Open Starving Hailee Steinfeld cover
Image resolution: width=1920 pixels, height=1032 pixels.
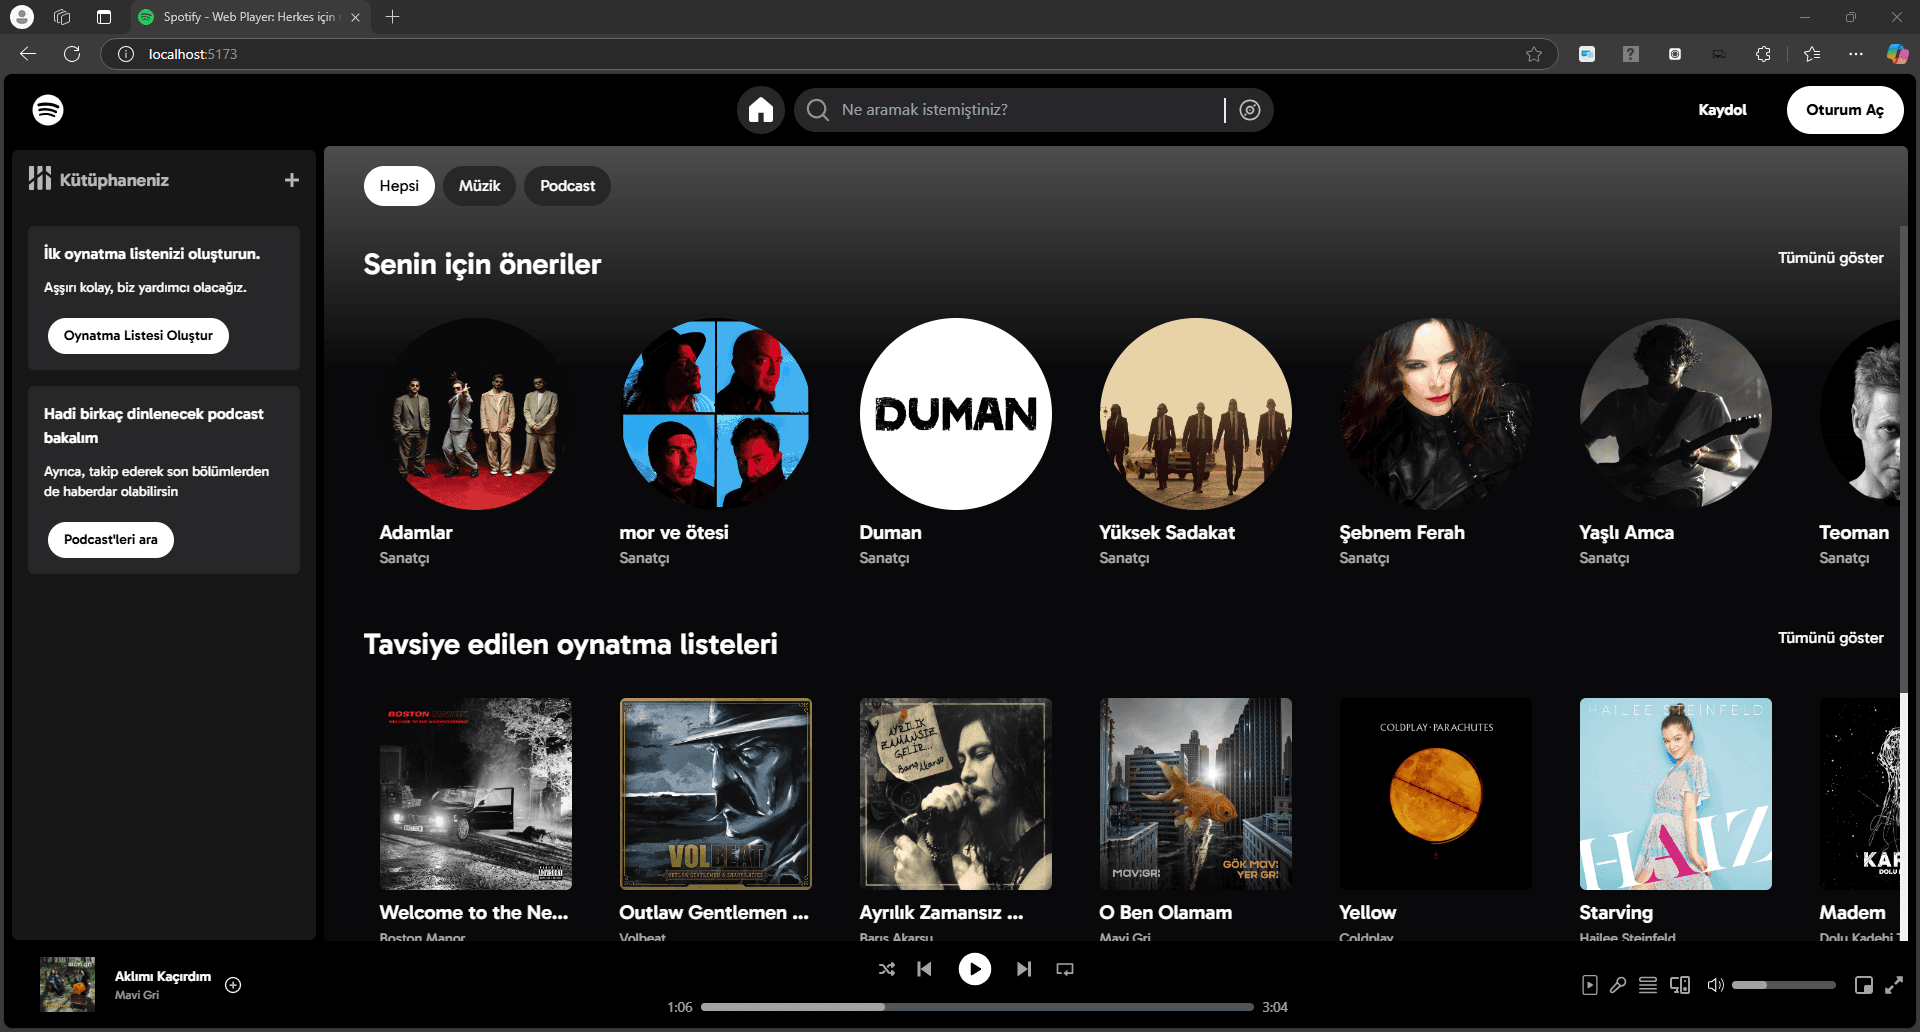[1676, 794]
